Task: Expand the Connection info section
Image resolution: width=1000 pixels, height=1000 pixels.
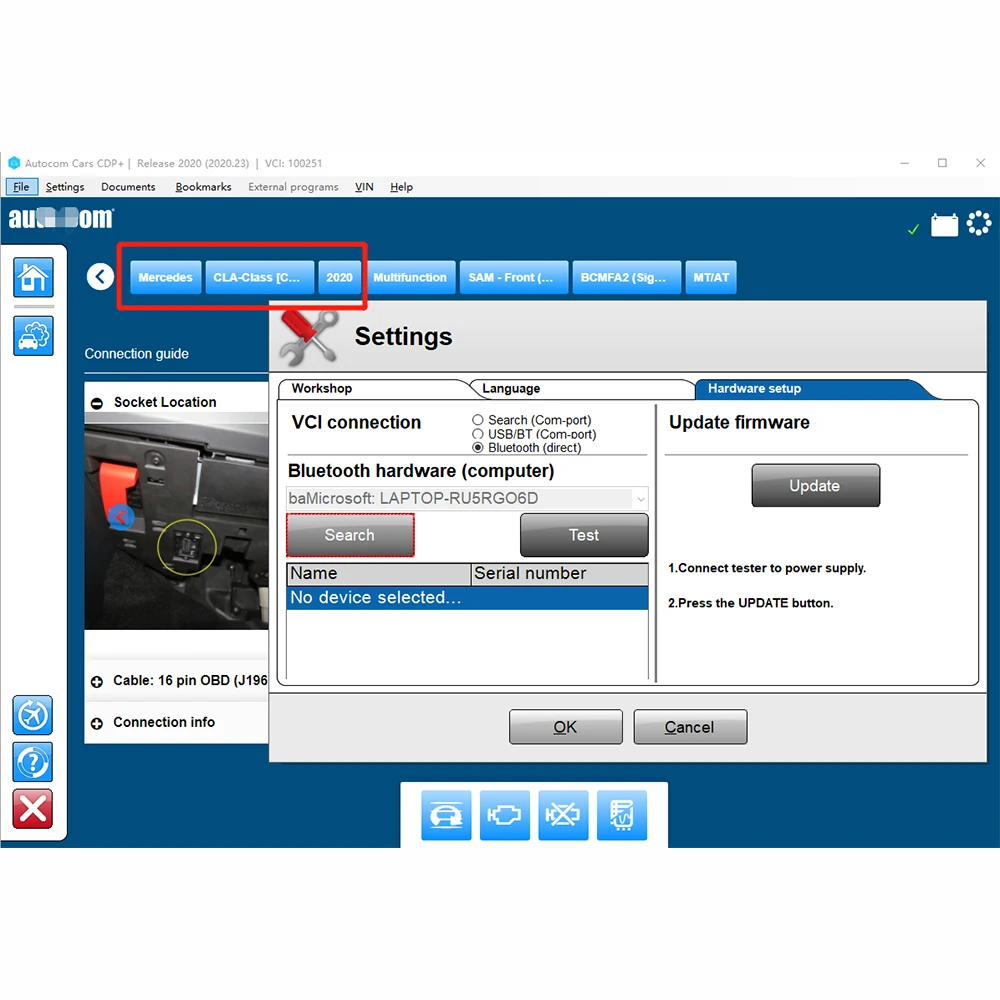Action: [x=97, y=723]
